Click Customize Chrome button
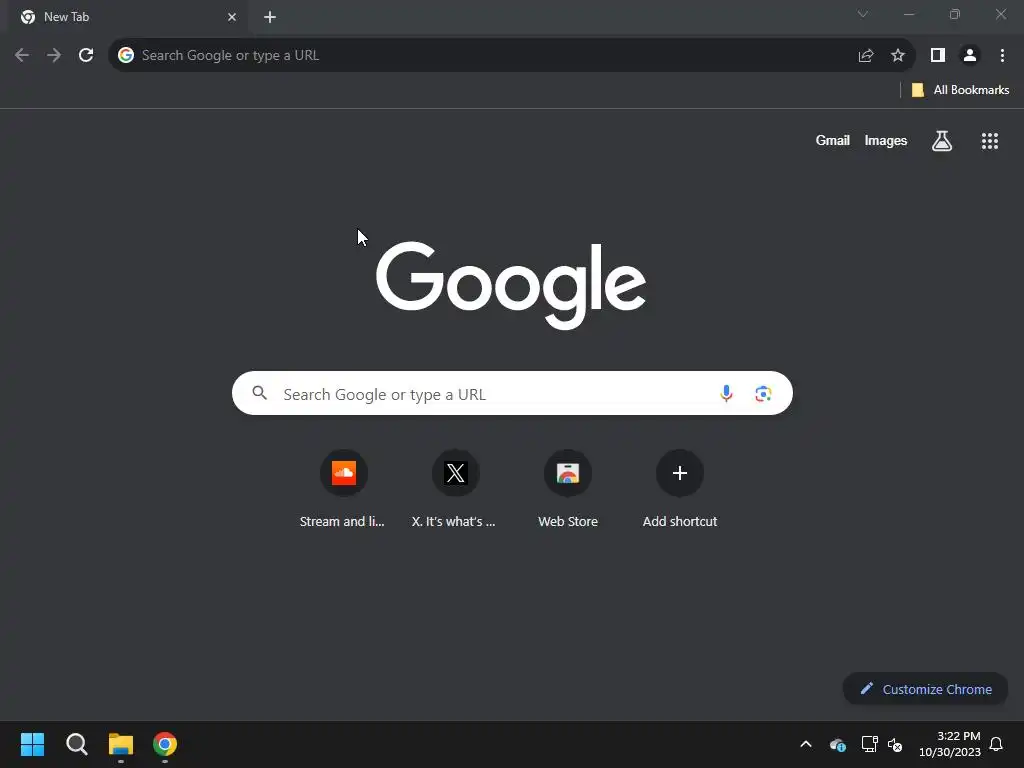This screenshot has height=768, width=1024. [x=925, y=689]
